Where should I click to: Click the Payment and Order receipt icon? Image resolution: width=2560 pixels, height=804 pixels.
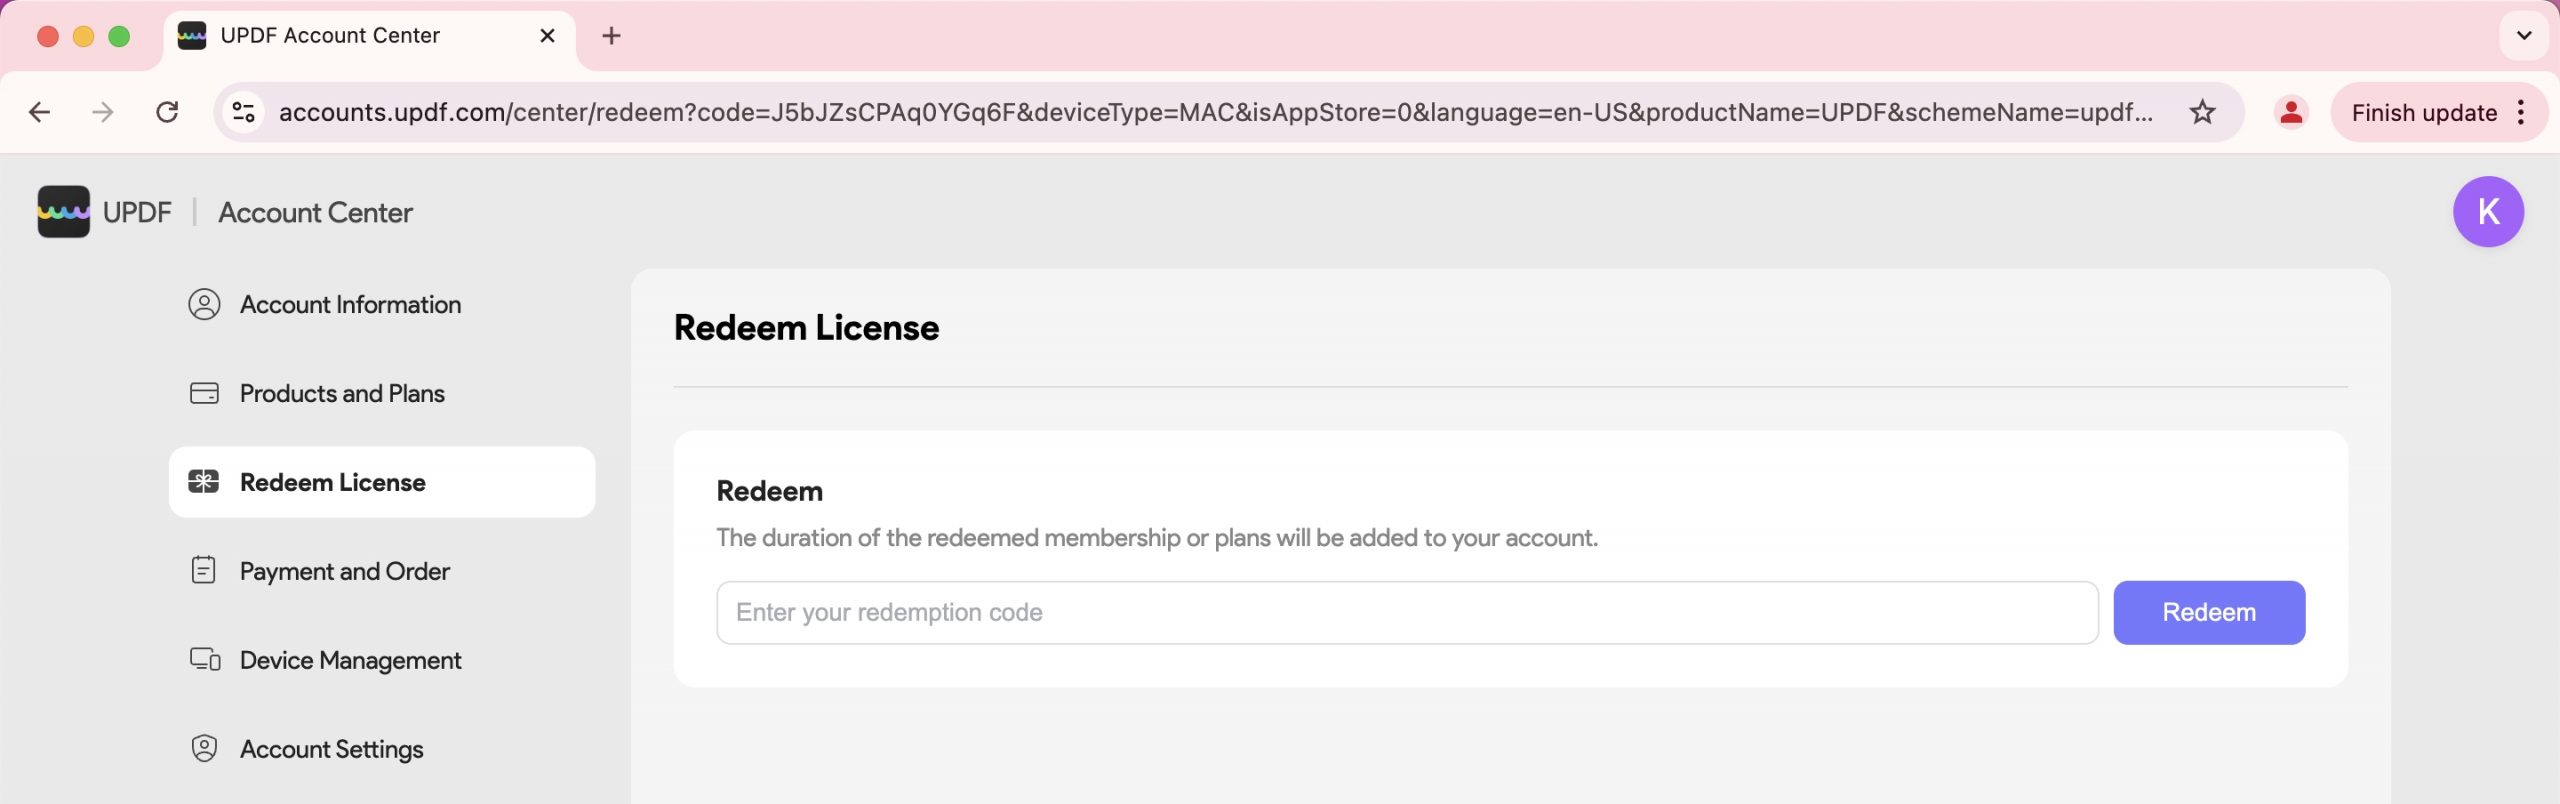tap(204, 571)
